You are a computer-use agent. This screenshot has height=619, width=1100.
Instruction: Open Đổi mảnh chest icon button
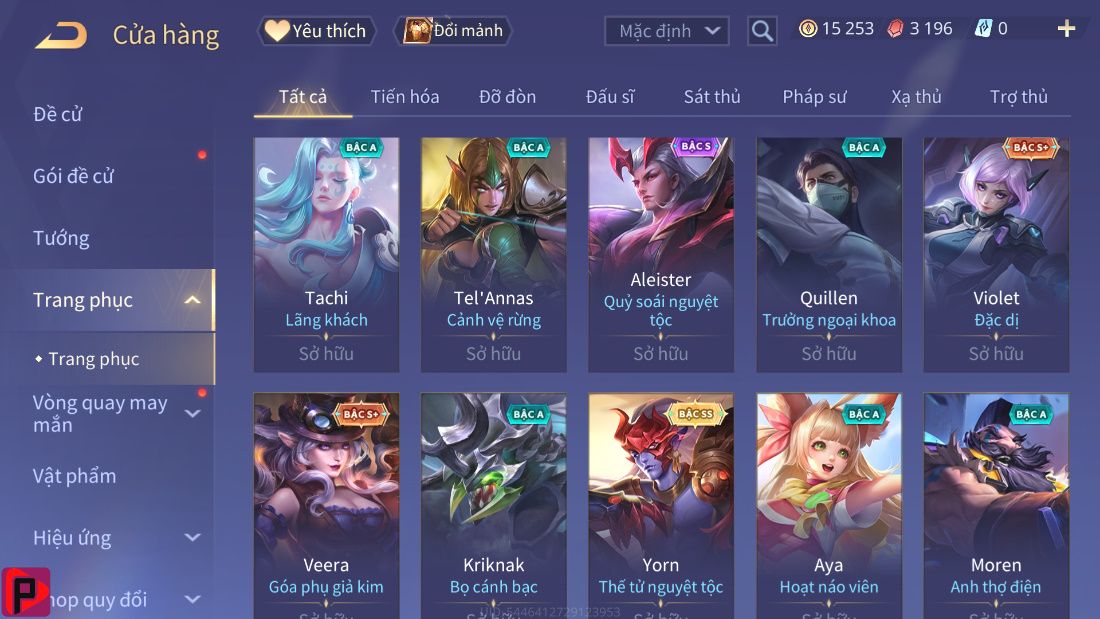coord(417,30)
